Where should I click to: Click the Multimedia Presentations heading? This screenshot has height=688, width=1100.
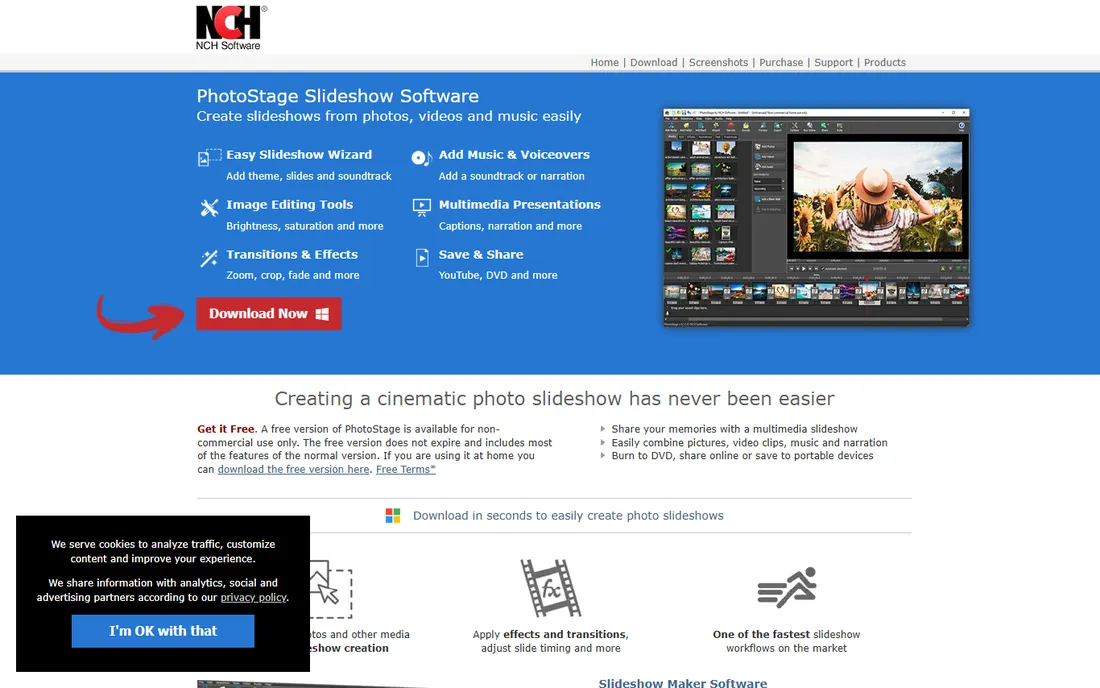[x=519, y=204]
